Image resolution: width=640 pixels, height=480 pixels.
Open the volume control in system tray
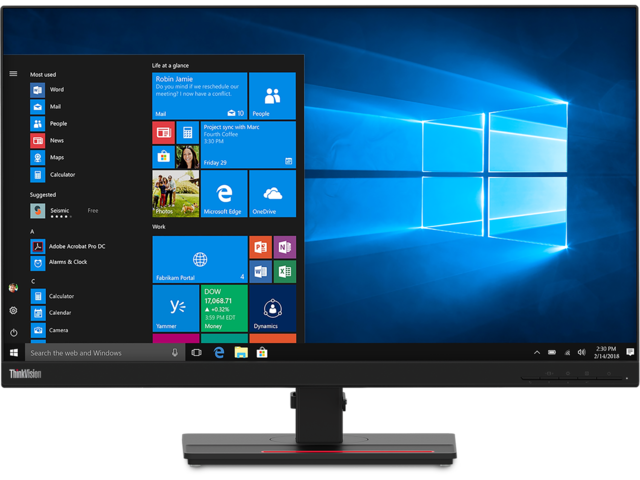[x=581, y=352]
